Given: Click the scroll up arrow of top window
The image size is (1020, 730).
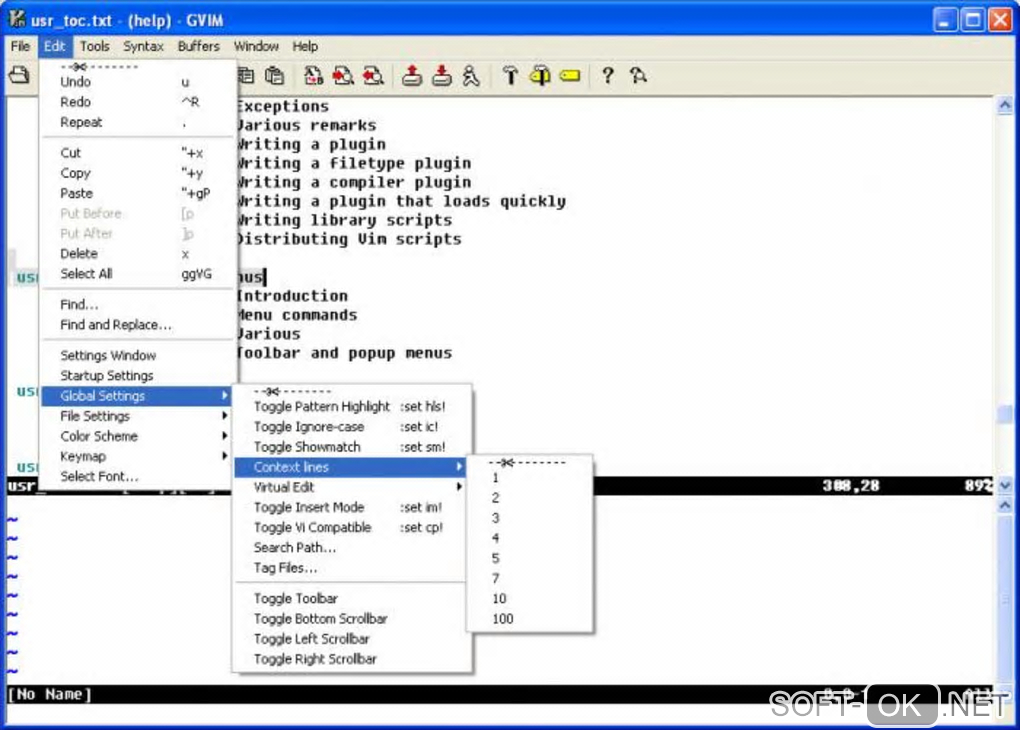Looking at the screenshot, I should click(1005, 105).
